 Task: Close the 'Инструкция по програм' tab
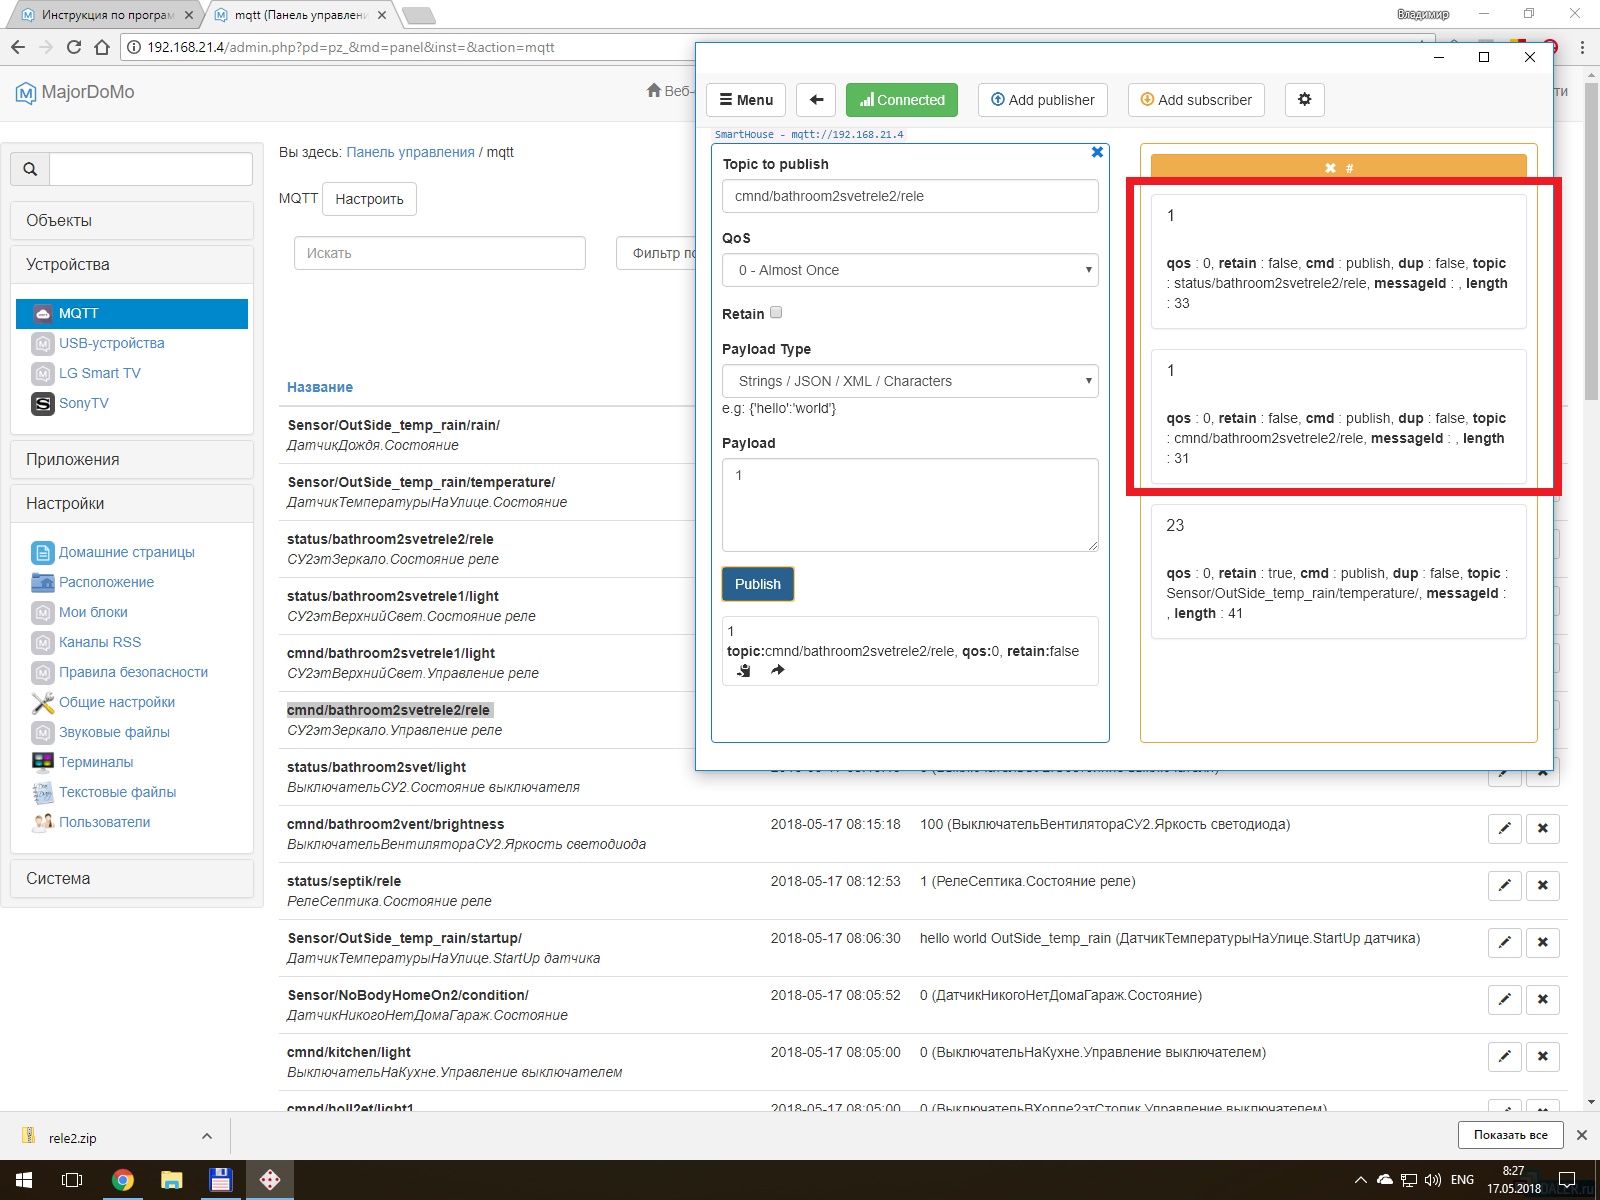189,15
